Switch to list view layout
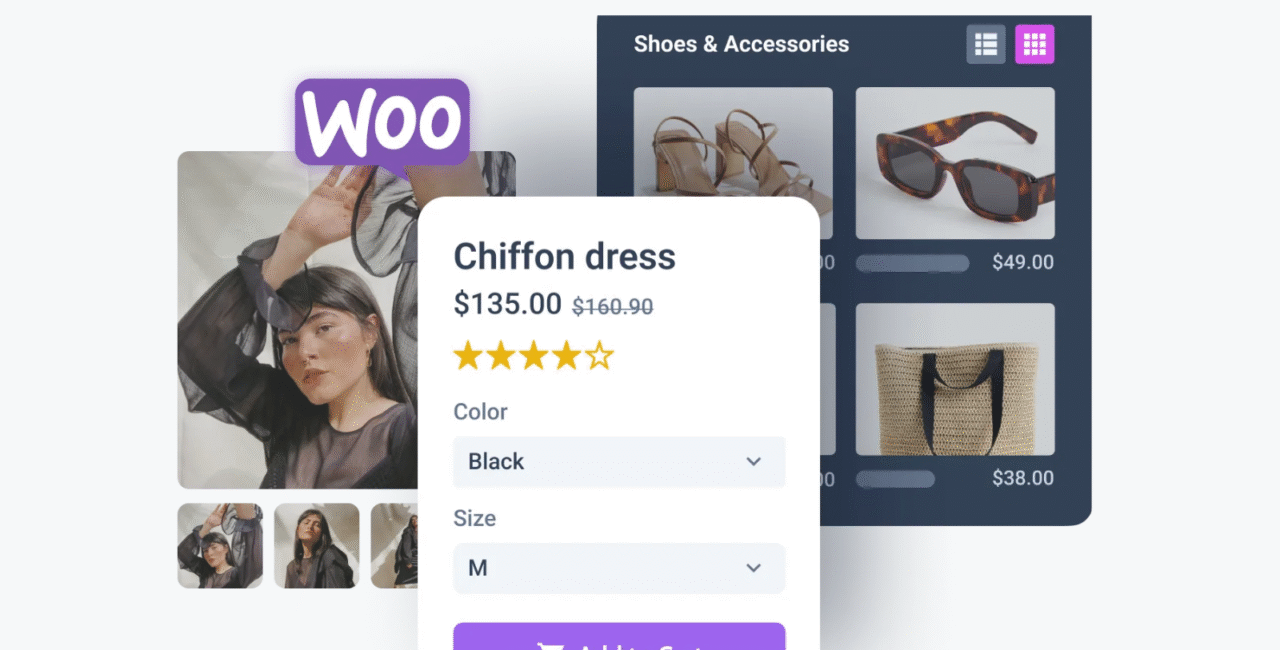The image size is (1280, 650). click(x=985, y=44)
